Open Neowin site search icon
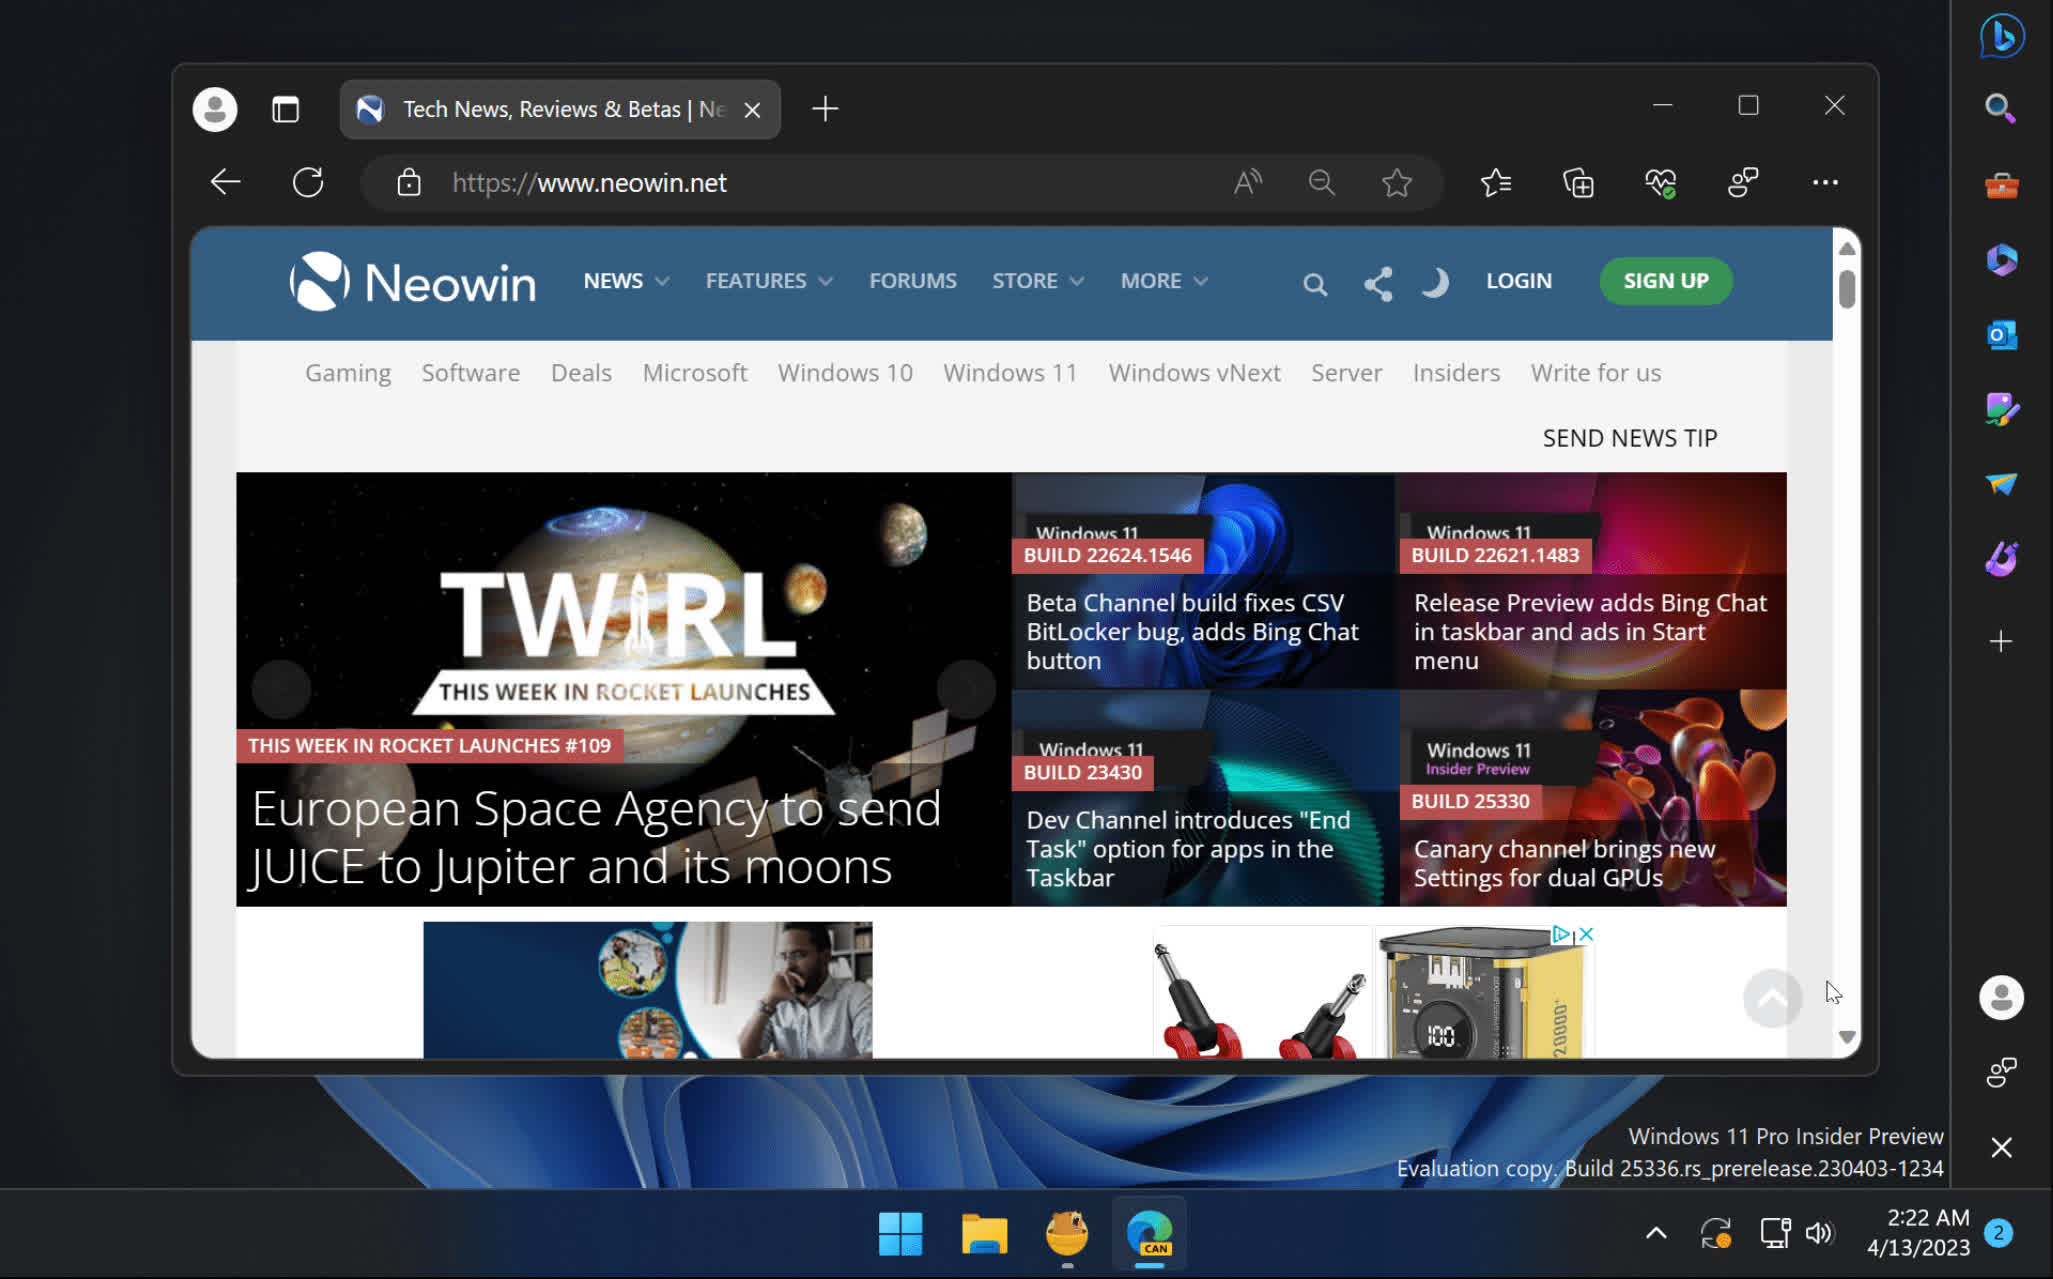This screenshot has width=2053, height=1279. (1315, 285)
